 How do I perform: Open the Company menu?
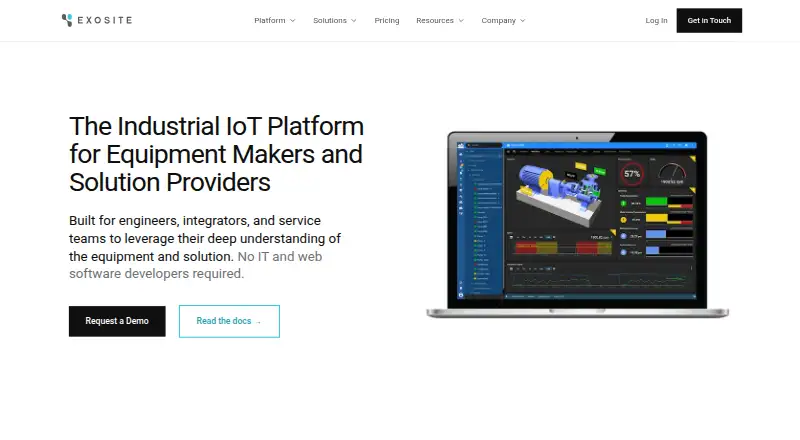click(498, 20)
